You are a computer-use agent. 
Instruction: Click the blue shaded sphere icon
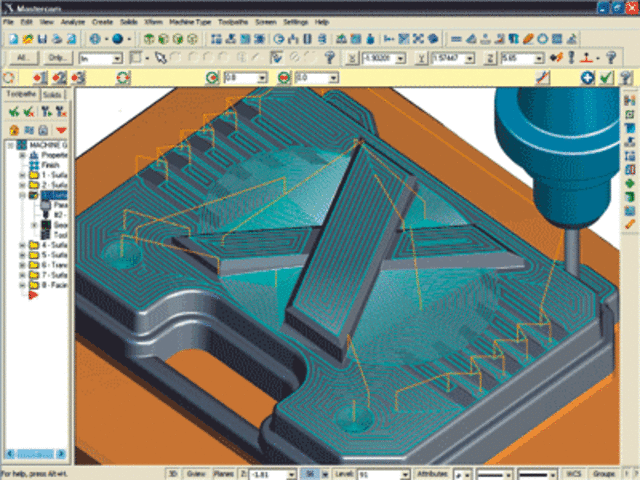pos(118,39)
